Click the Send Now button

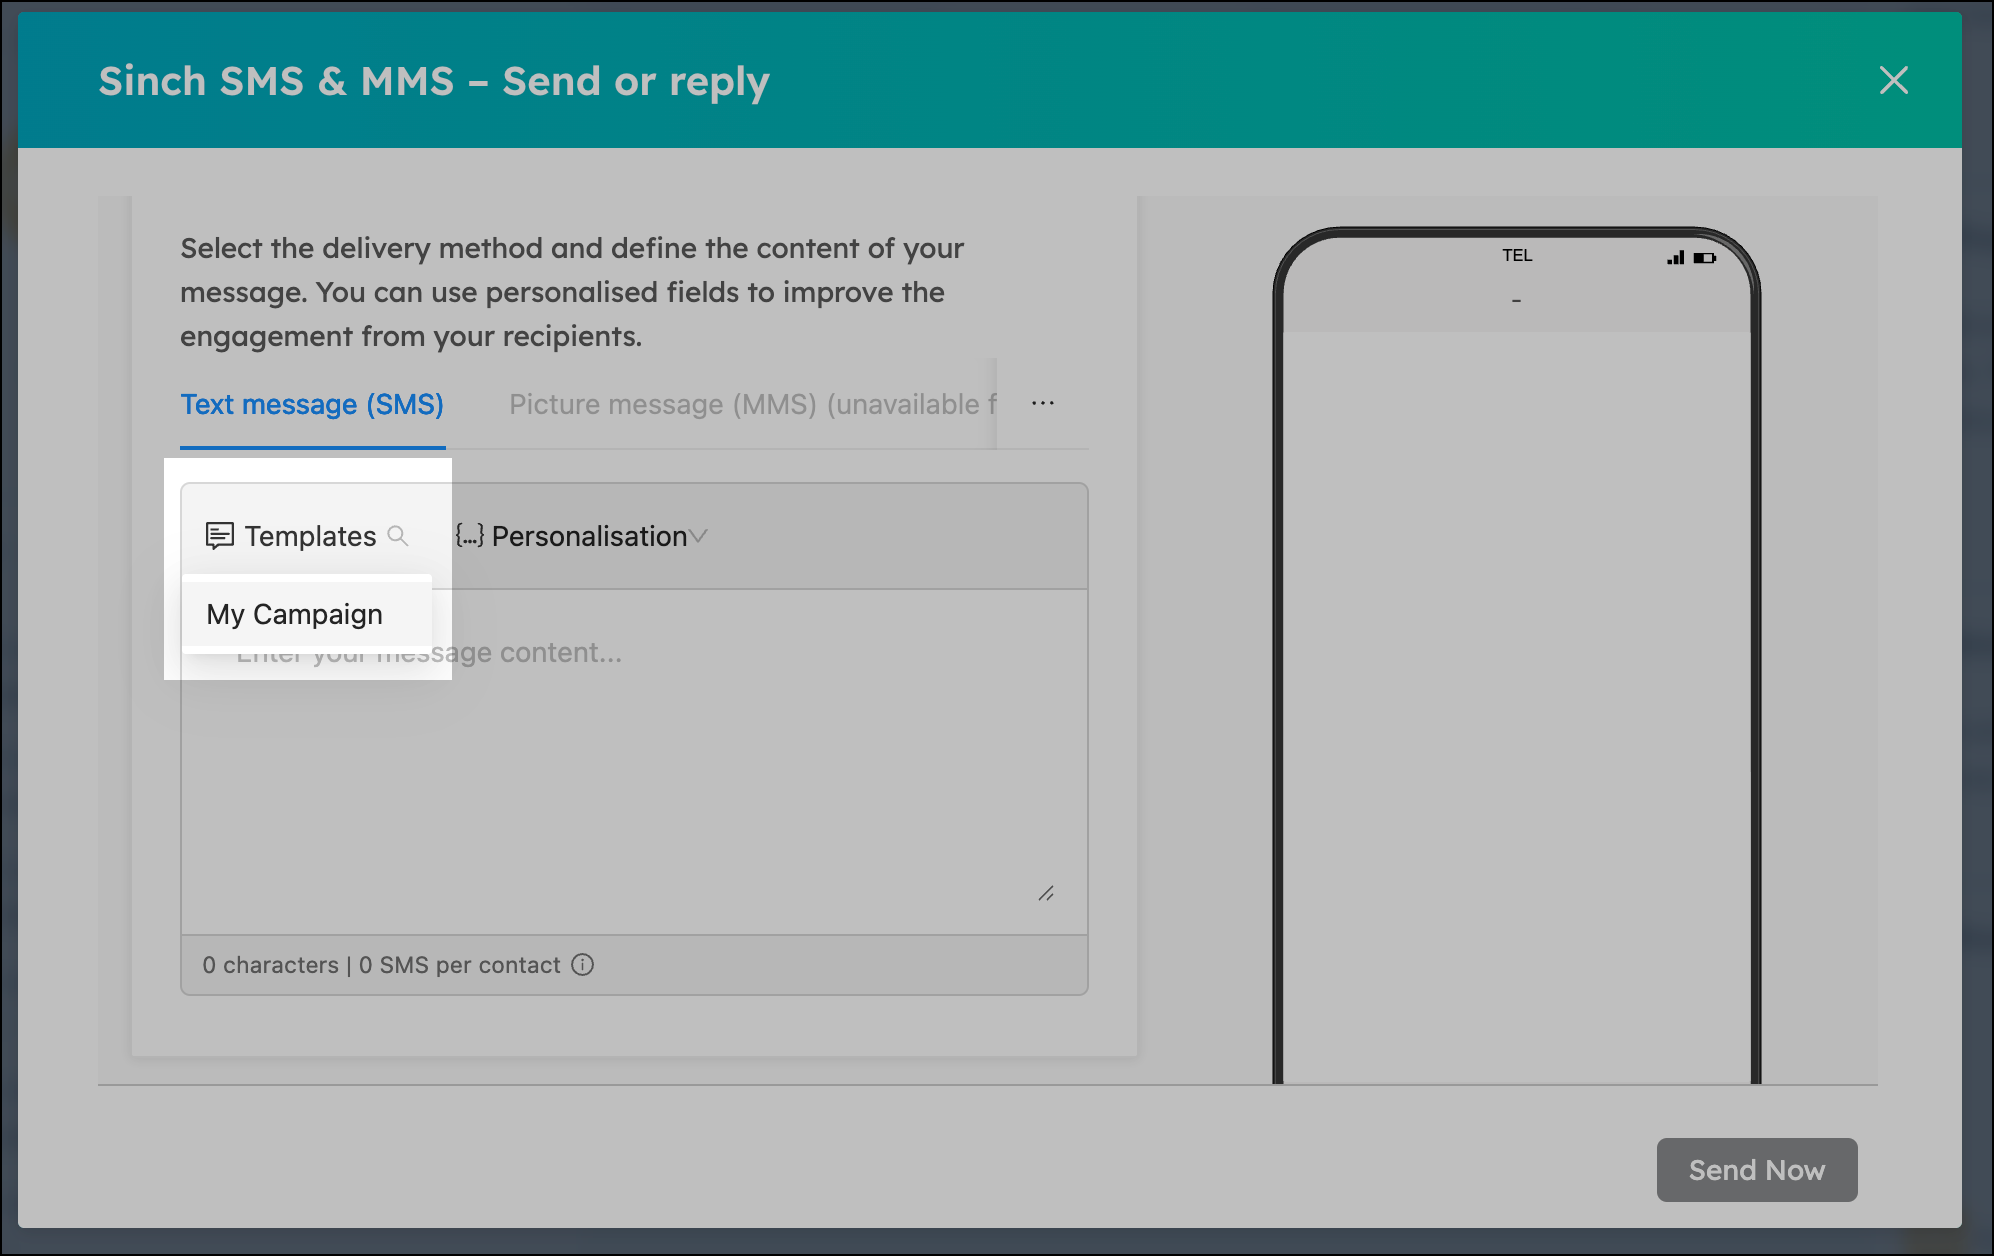pos(1757,1170)
